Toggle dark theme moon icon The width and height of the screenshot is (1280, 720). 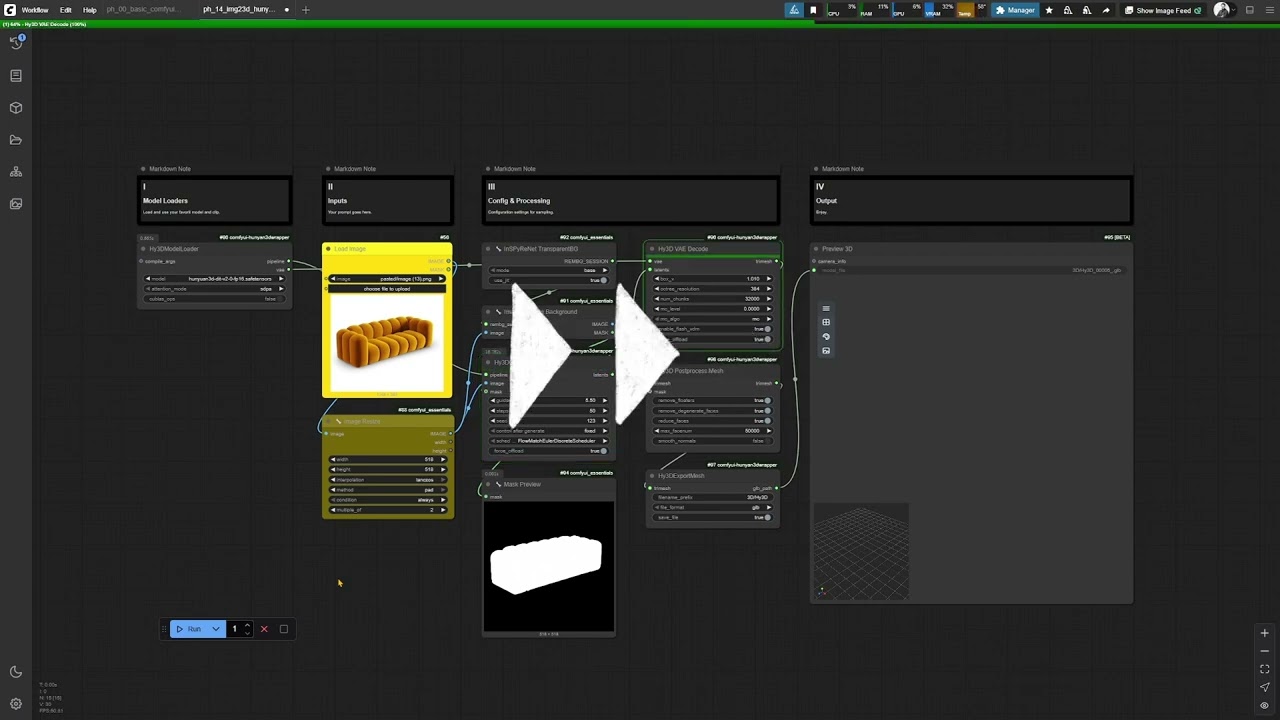click(16, 672)
